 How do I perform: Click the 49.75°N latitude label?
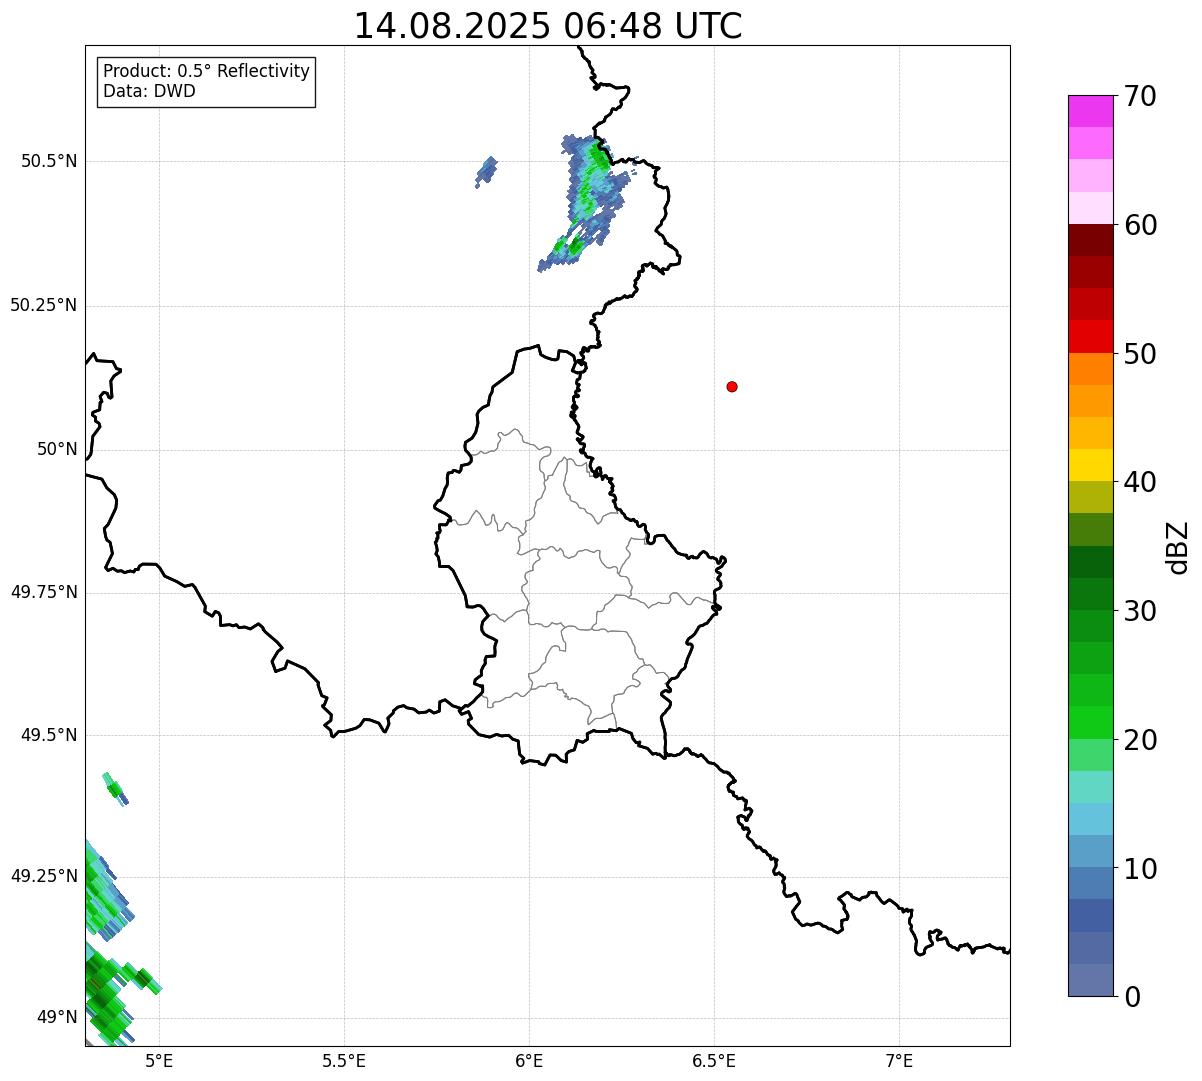pyautogui.click(x=44, y=592)
